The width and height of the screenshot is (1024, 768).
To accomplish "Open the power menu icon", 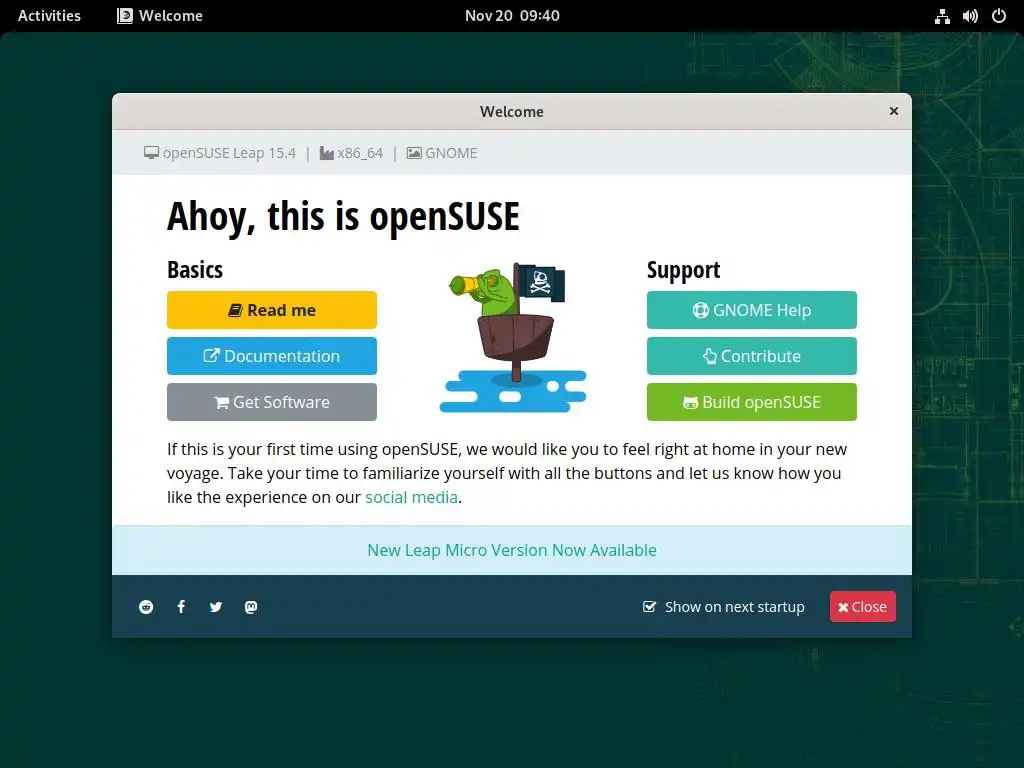I will click(x=999, y=16).
